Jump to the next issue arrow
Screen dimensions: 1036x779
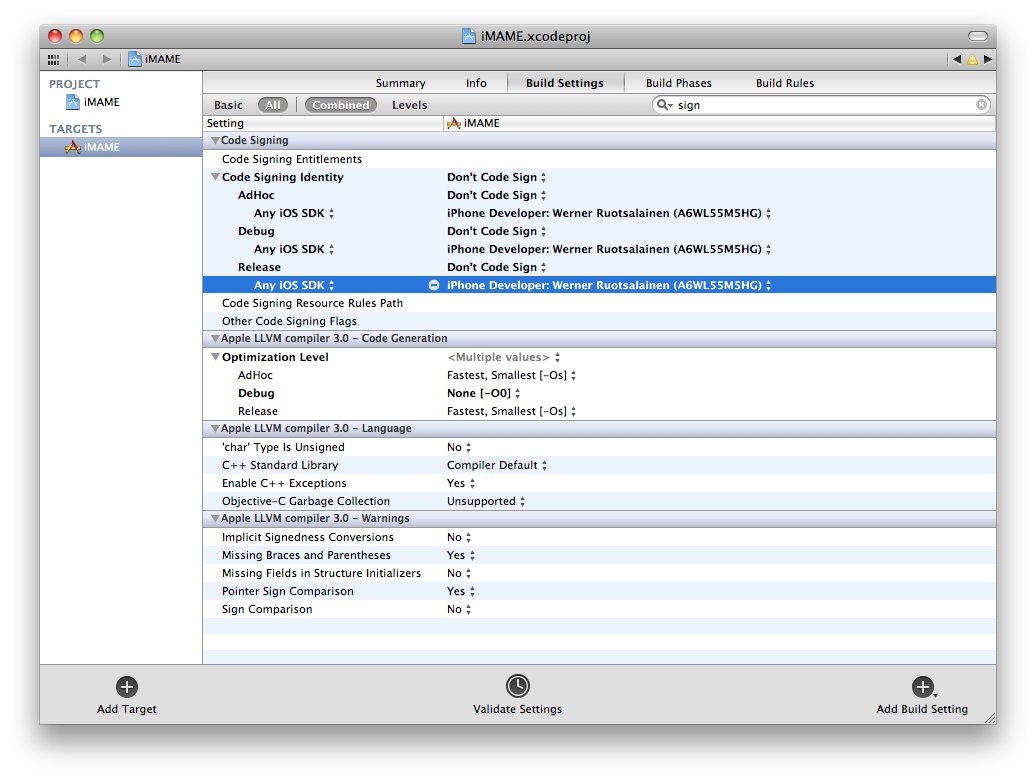[x=988, y=59]
